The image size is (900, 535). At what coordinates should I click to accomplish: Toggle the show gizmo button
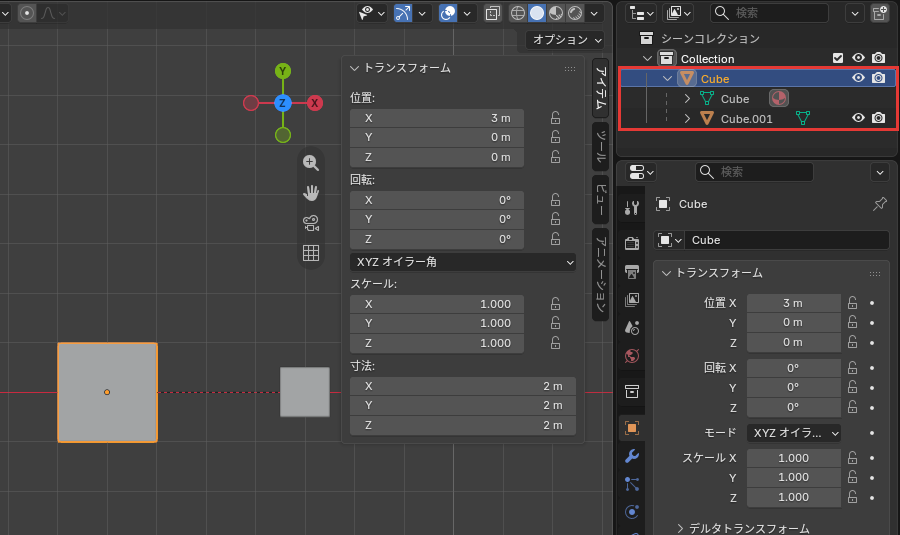(x=403, y=13)
